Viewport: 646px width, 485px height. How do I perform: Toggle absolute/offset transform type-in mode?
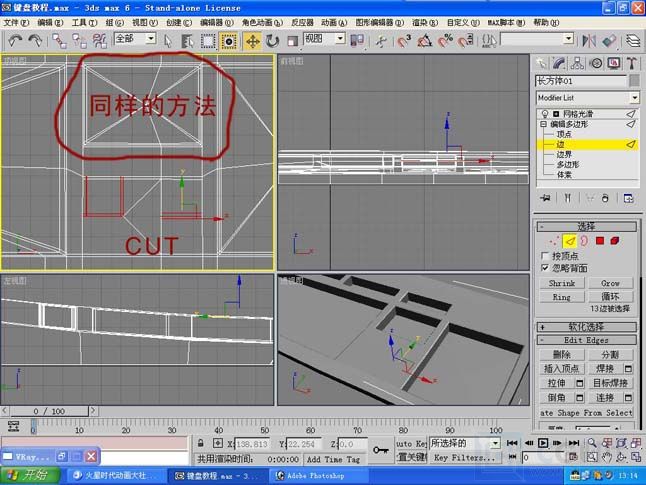[218, 443]
